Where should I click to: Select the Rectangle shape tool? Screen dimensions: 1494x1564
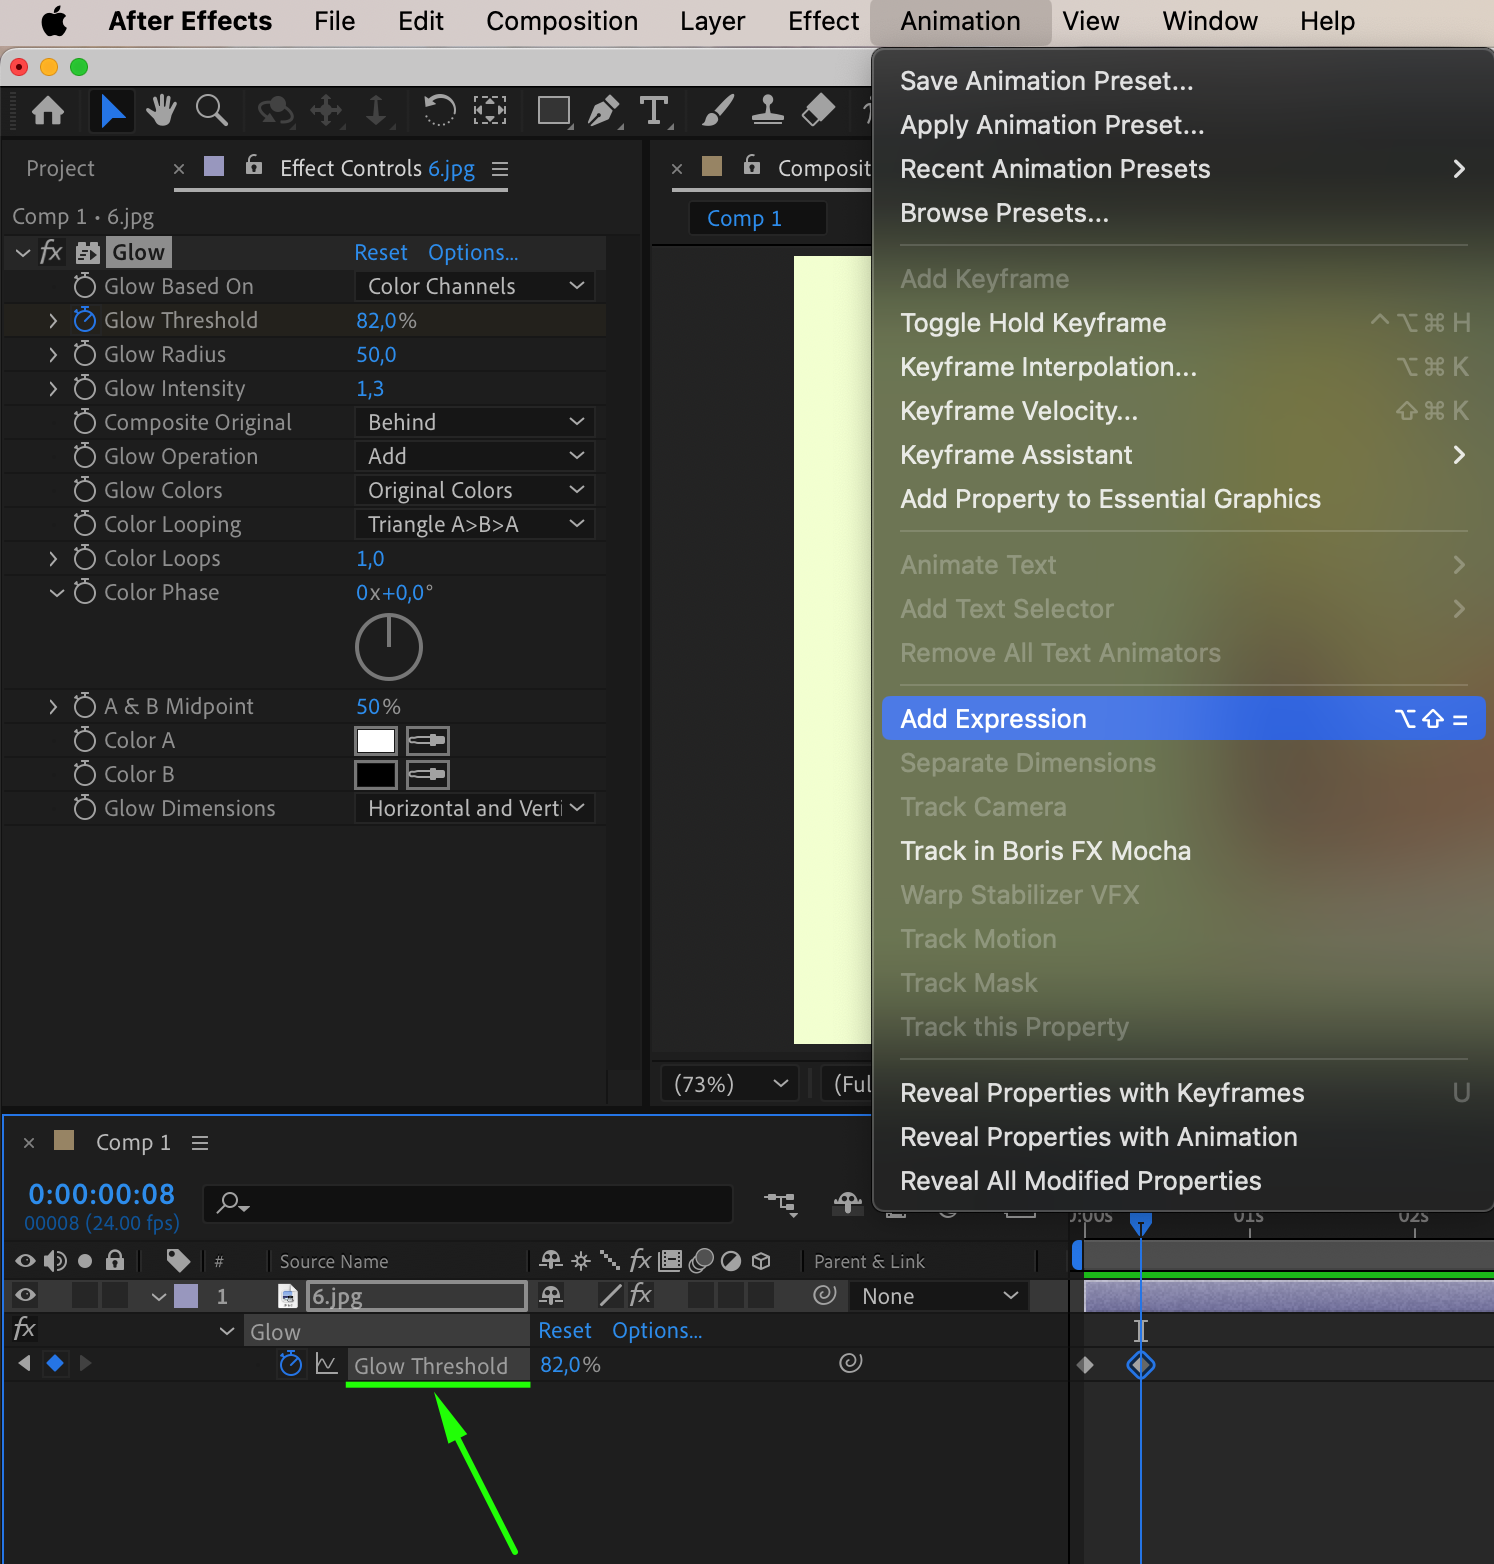click(x=554, y=111)
